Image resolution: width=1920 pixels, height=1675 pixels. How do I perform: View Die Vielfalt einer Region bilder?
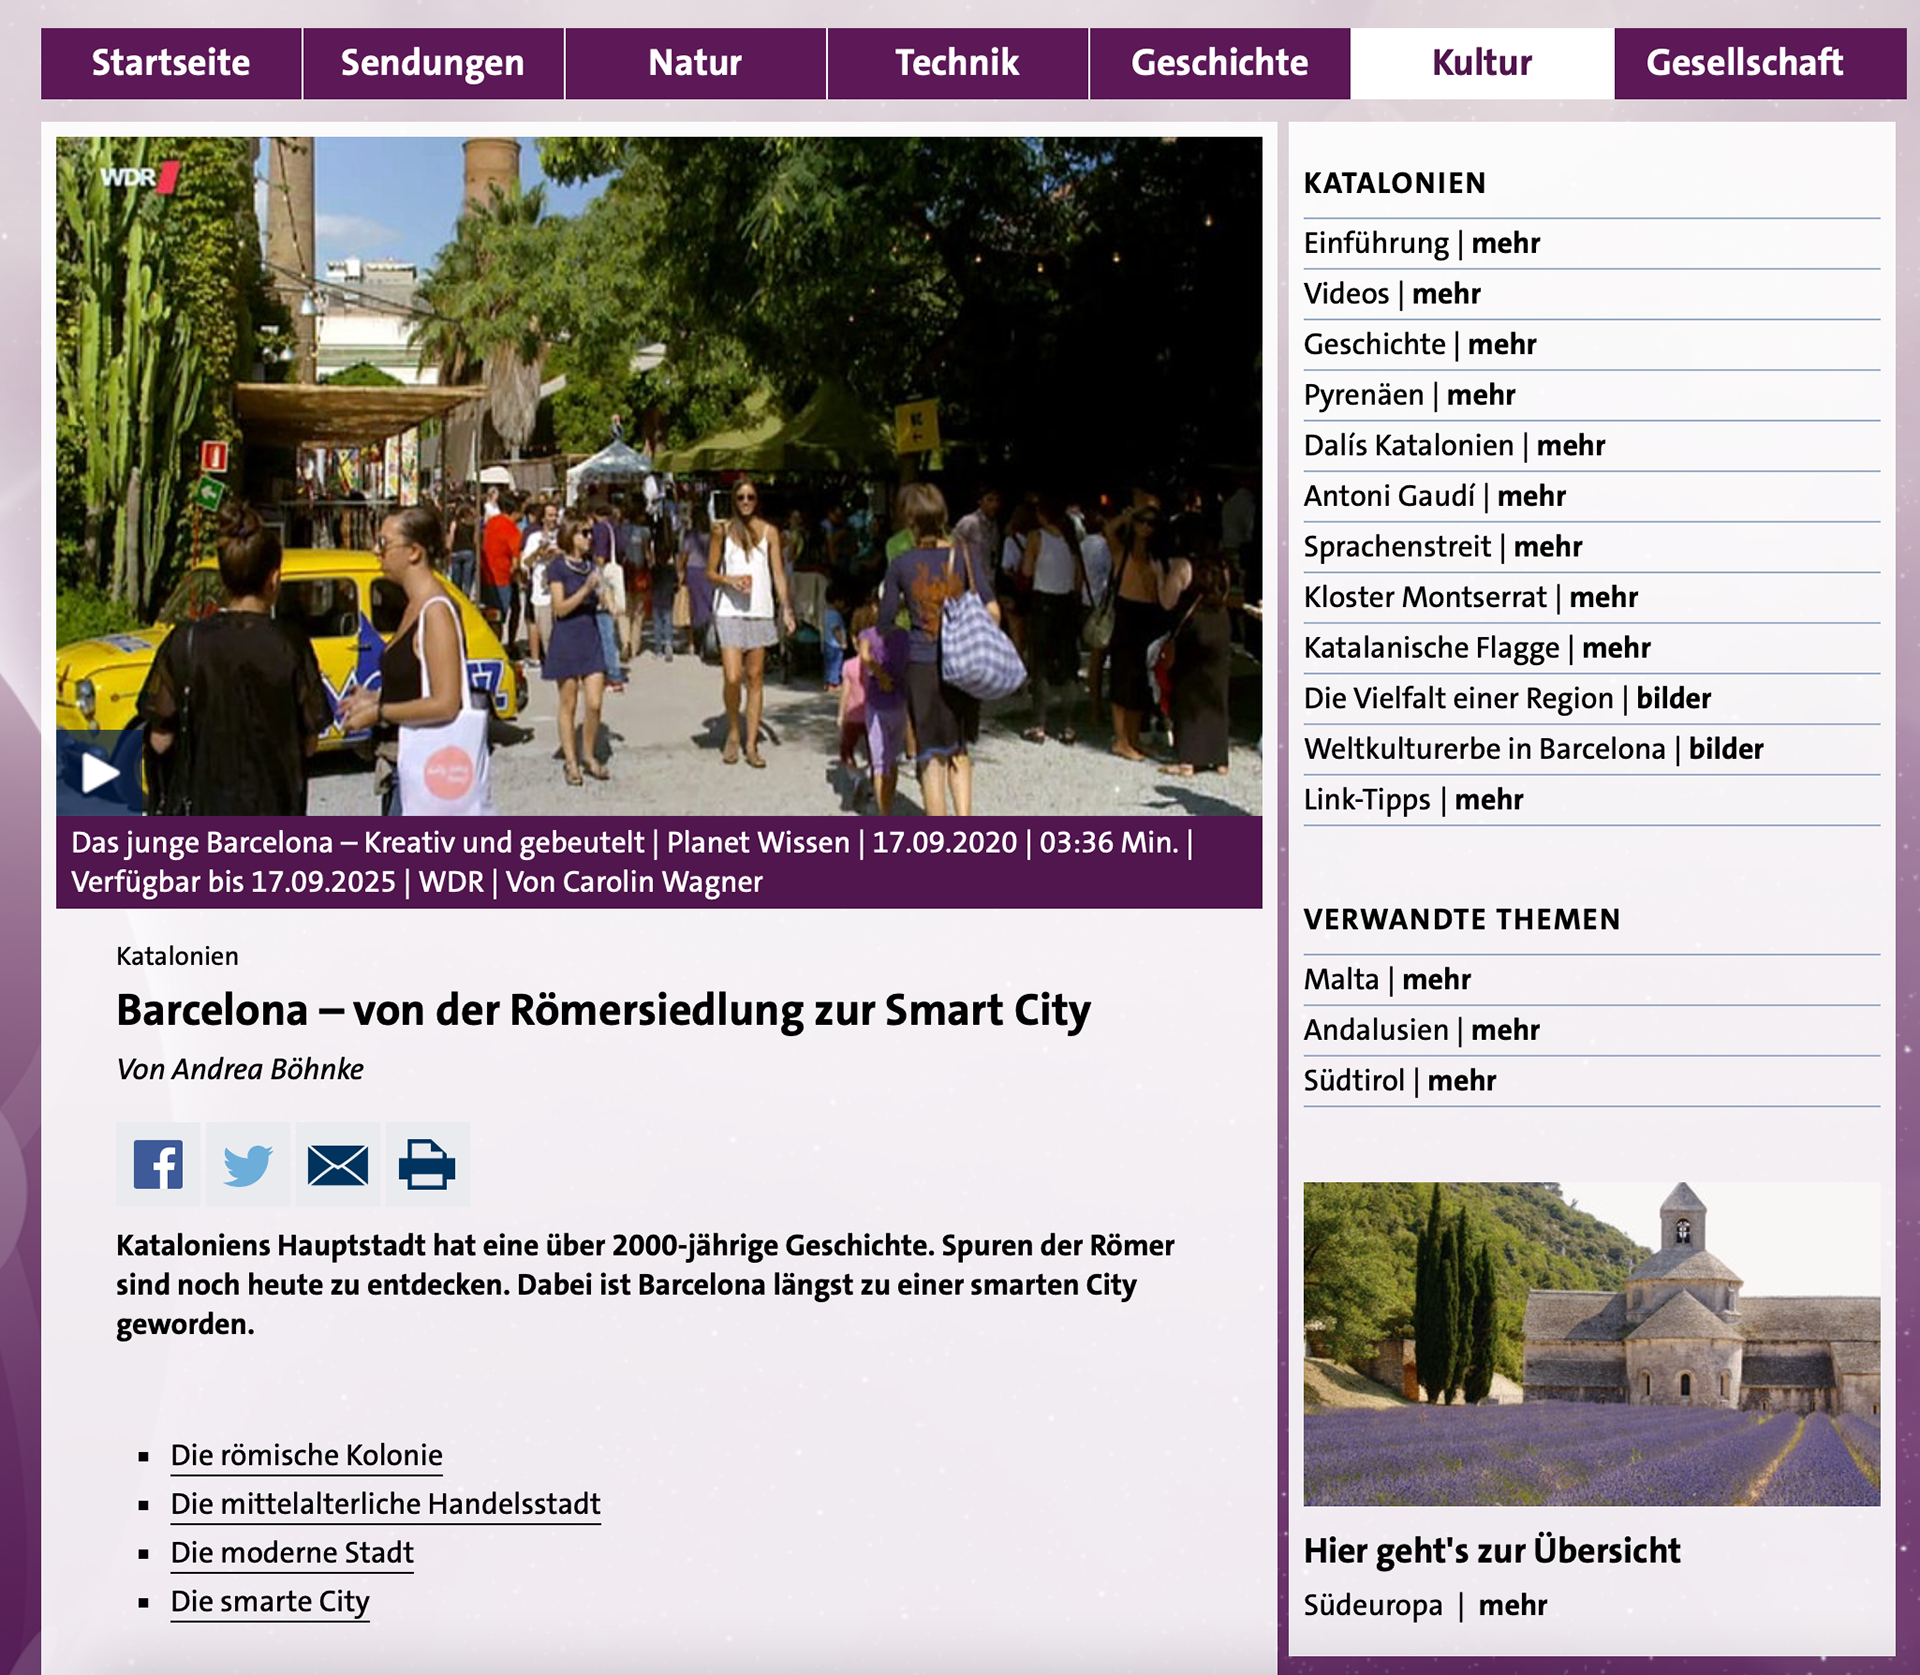tap(1507, 698)
